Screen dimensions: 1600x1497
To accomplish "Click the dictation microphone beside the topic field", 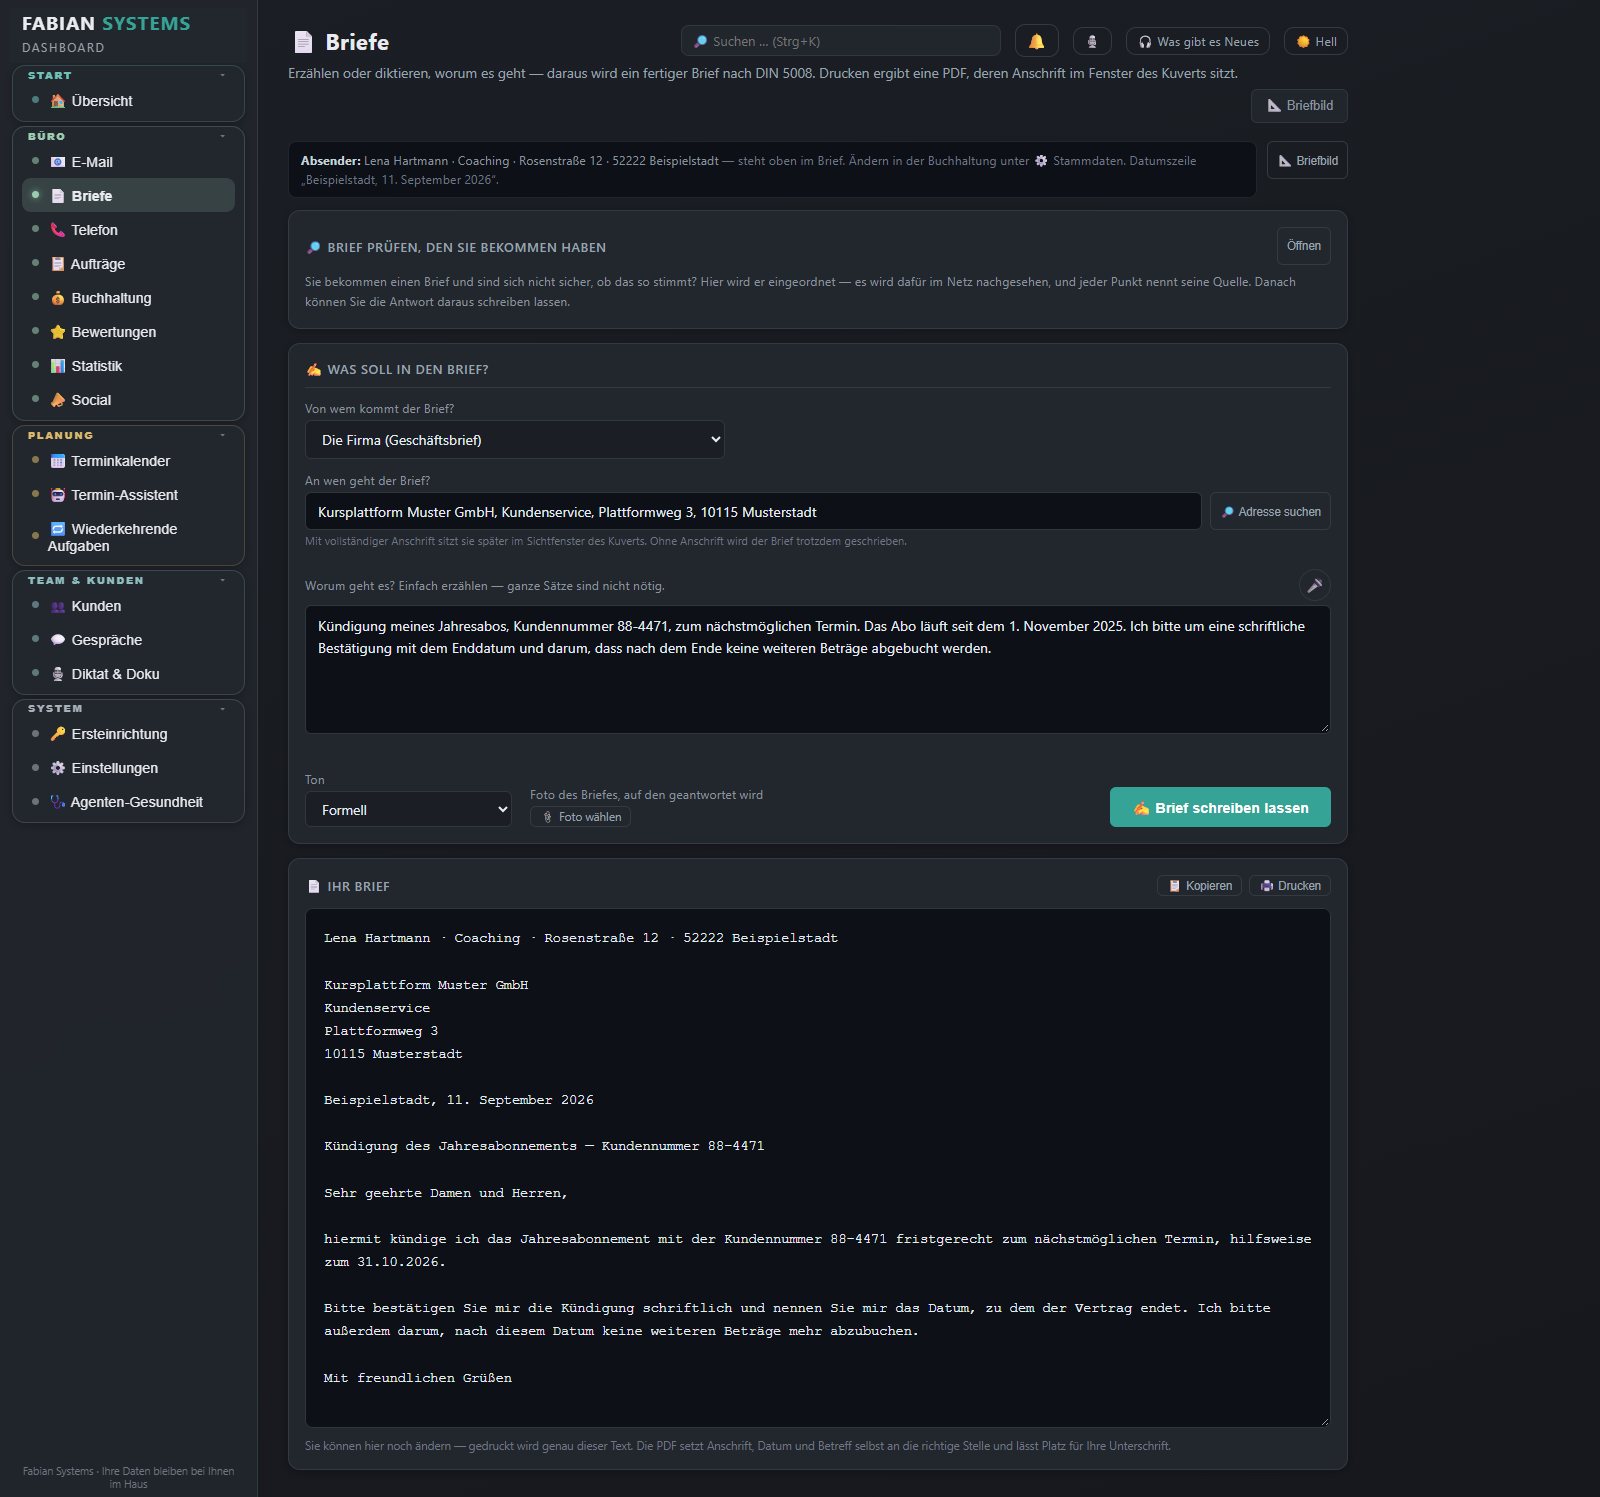I will point(1314,585).
